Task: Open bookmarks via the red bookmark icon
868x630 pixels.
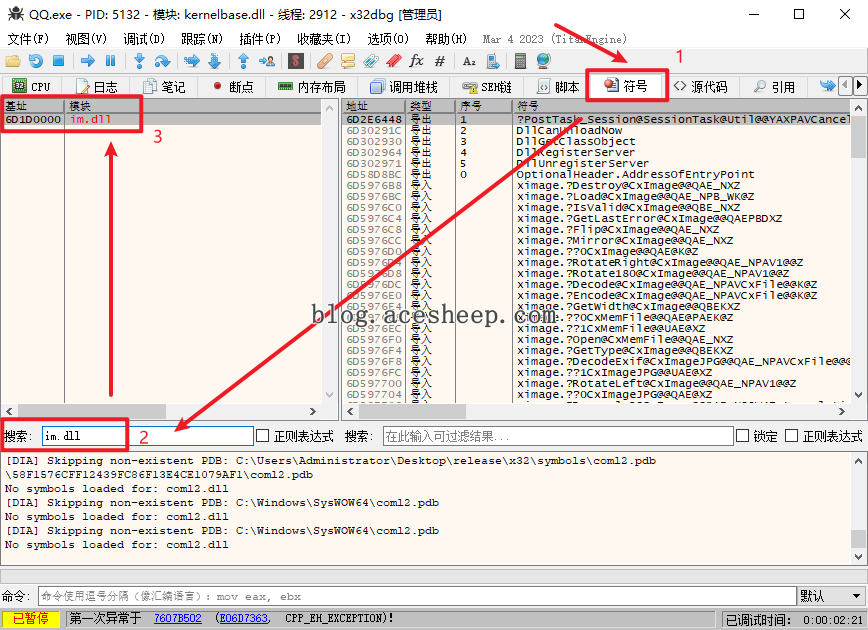Action: point(394,61)
